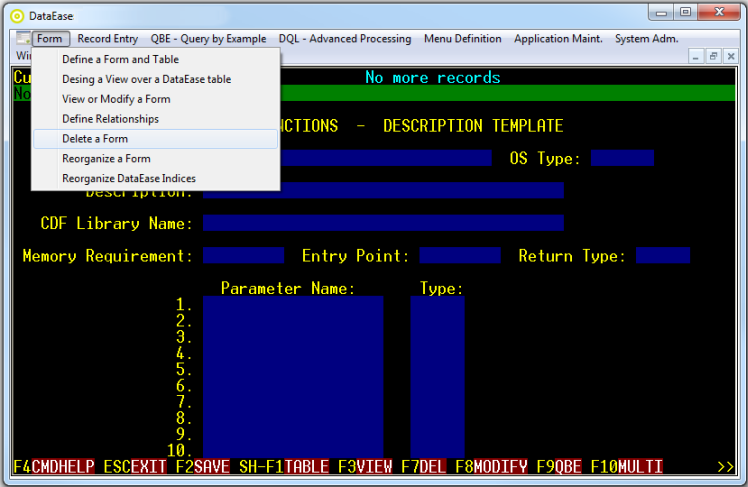Minimize the DataEase main window
Viewport: 748px width, 487px height.
(x=661, y=12)
